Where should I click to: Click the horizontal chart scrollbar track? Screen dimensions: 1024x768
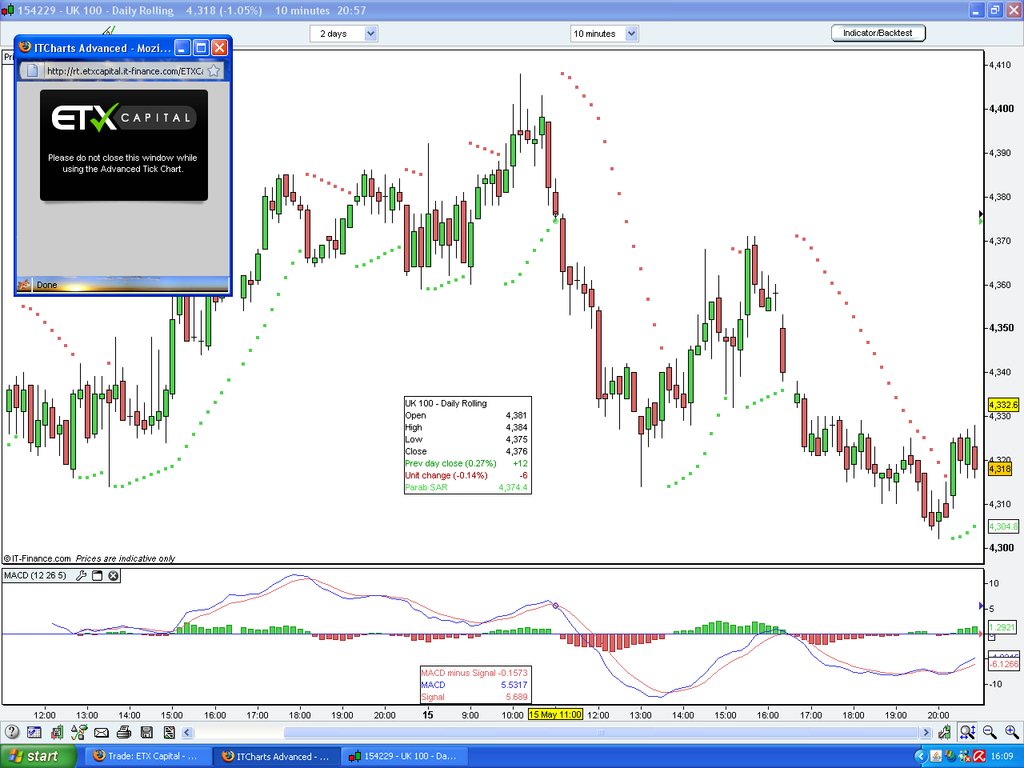coord(558,732)
